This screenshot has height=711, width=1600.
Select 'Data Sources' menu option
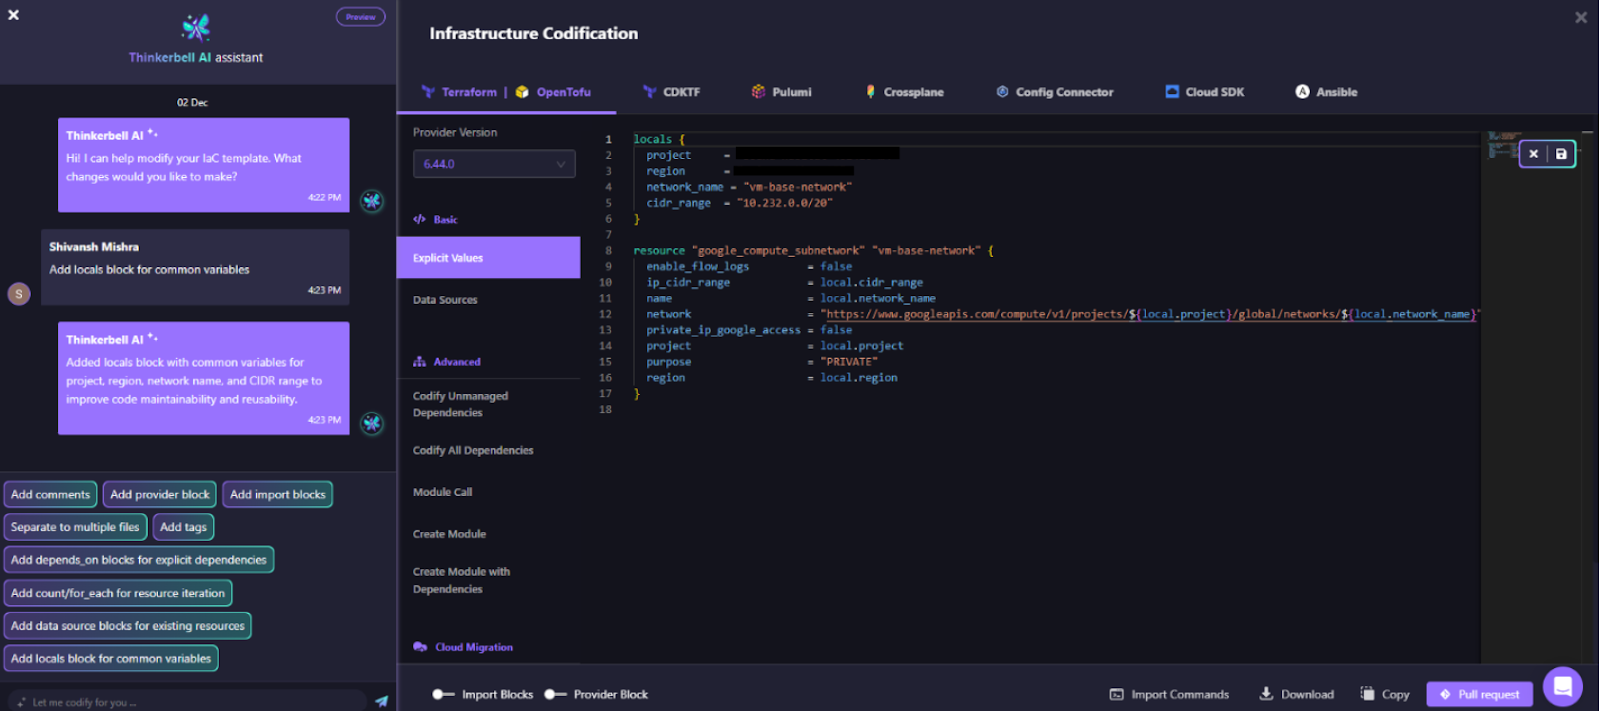coord(445,300)
